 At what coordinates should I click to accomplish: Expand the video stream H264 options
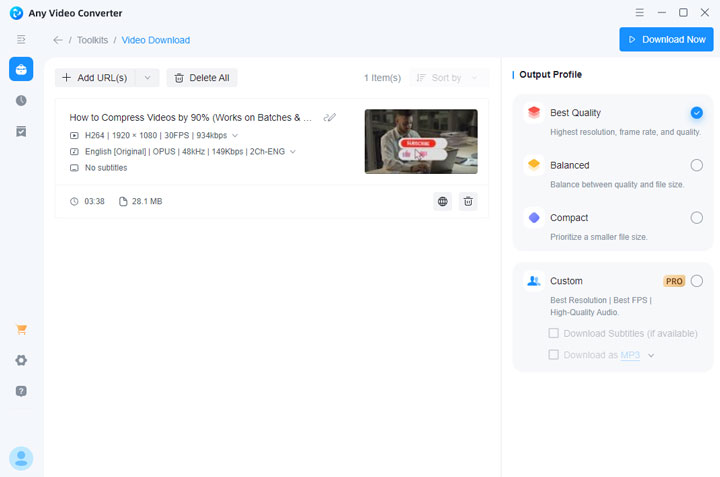coord(235,135)
